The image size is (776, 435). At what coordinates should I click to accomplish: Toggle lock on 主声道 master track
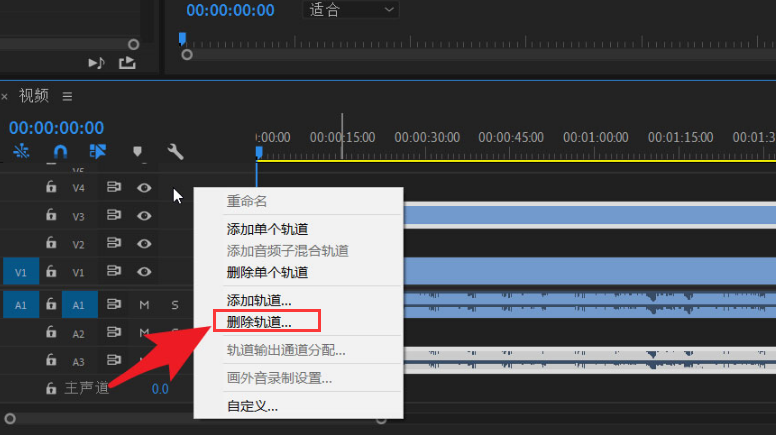click(x=51, y=388)
